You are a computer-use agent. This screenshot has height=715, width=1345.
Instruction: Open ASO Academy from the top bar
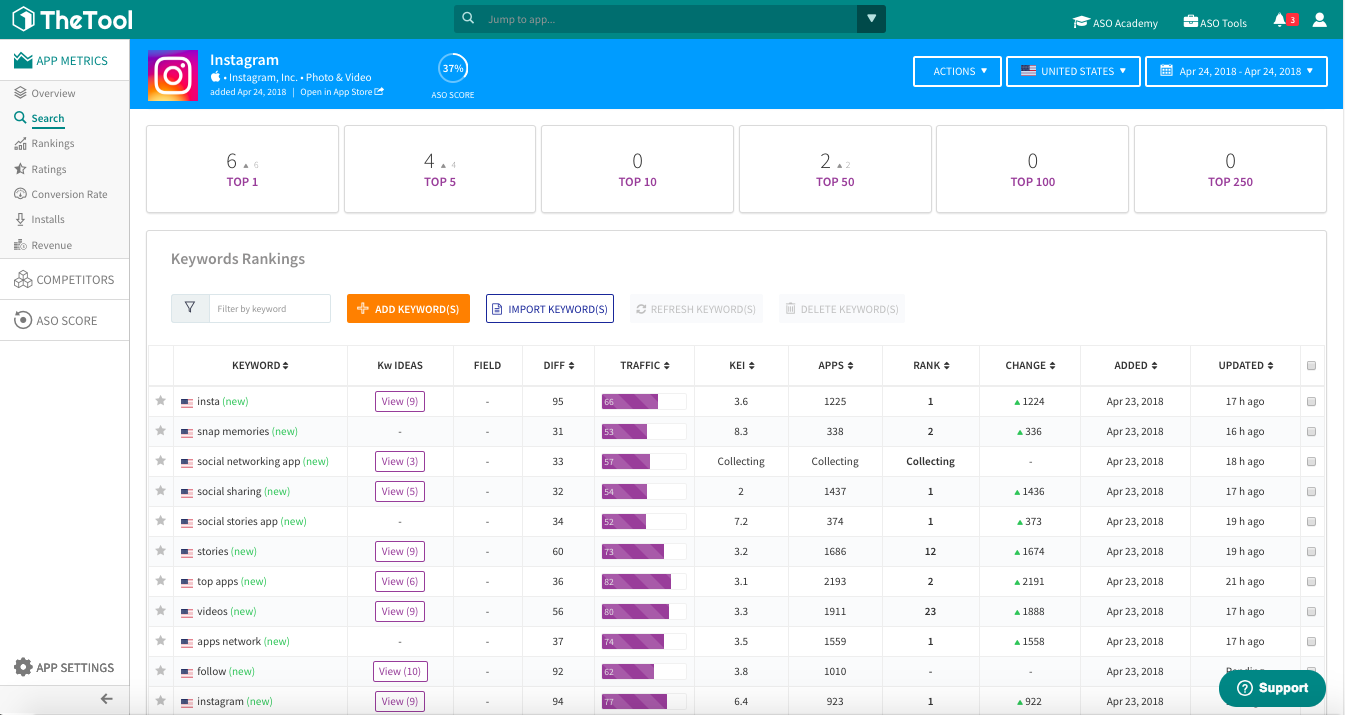pos(1115,22)
